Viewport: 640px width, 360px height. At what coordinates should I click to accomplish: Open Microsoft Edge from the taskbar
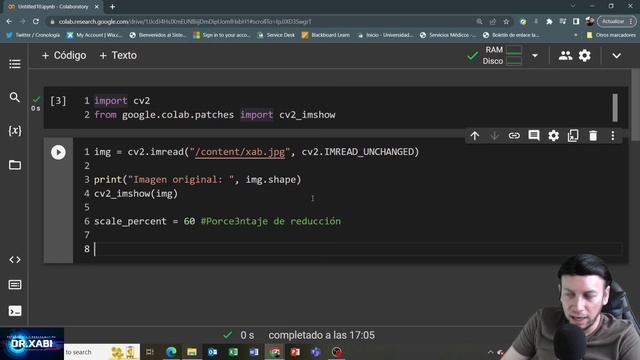[171, 352]
